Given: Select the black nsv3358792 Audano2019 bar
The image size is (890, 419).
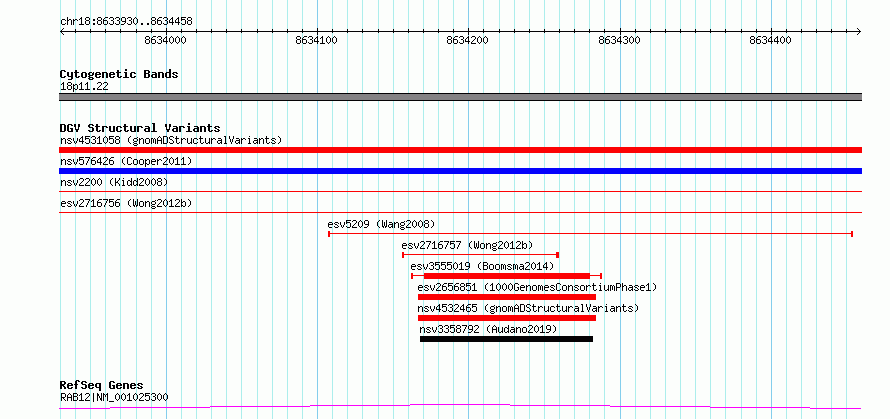Looking at the screenshot, I should tap(506, 339).
